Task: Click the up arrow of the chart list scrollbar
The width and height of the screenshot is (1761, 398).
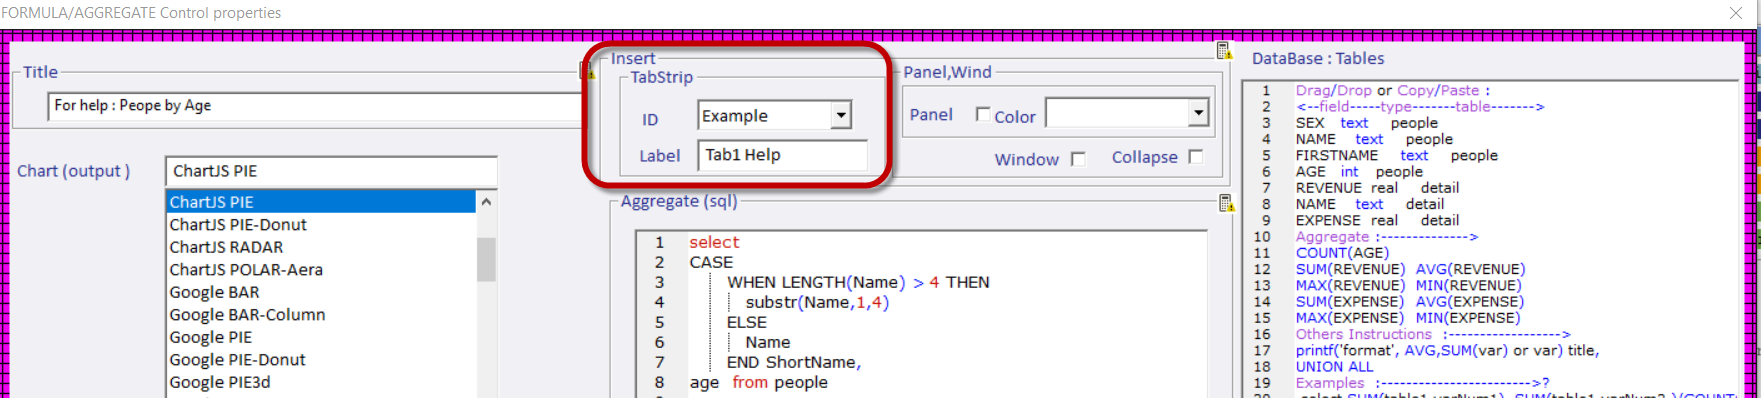Action: 487,202
